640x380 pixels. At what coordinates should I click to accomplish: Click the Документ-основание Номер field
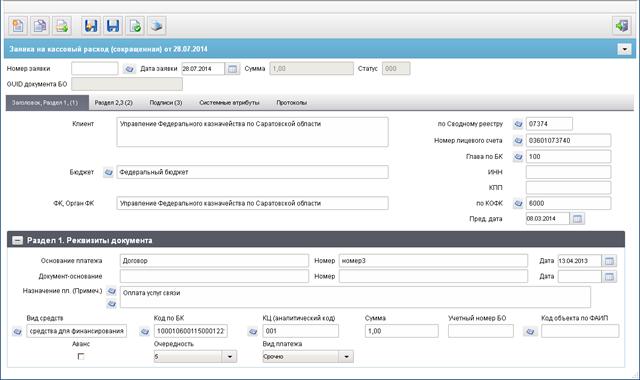433,276
